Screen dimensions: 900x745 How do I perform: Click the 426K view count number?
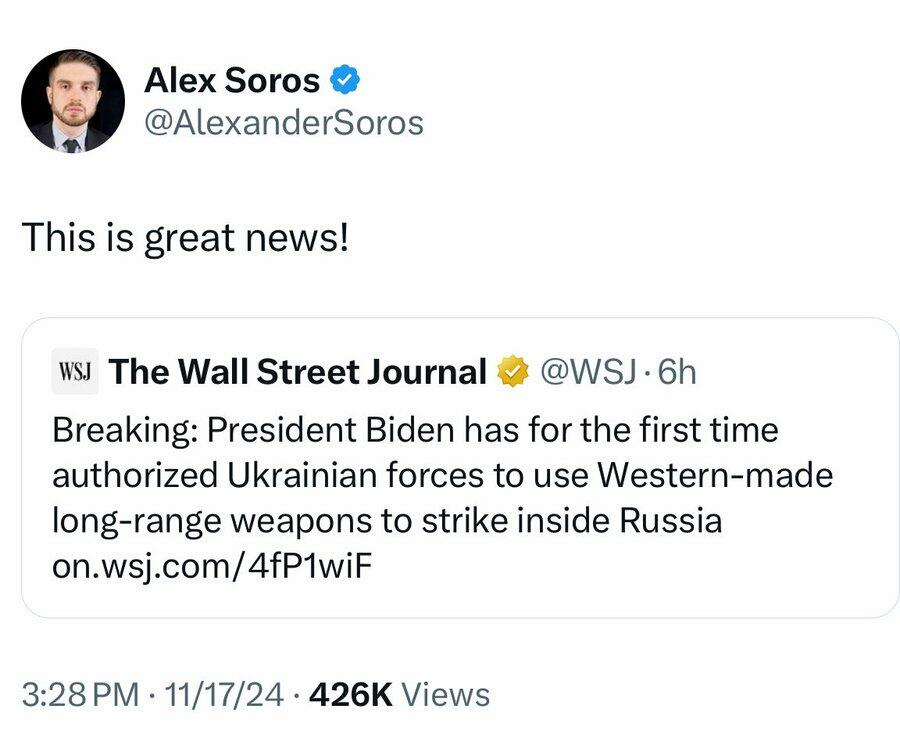pyautogui.click(x=352, y=694)
